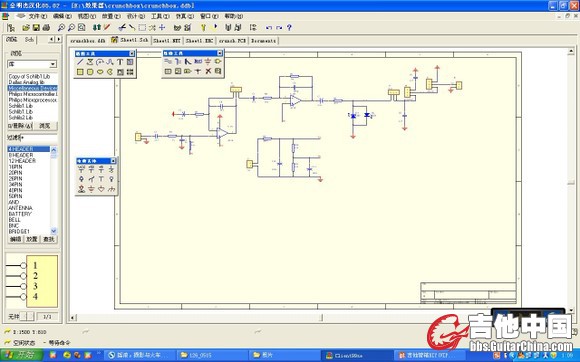Select the No ERC cross tool
Image resolution: width=580 pixels, height=362 pixels.
tap(208, 71)
